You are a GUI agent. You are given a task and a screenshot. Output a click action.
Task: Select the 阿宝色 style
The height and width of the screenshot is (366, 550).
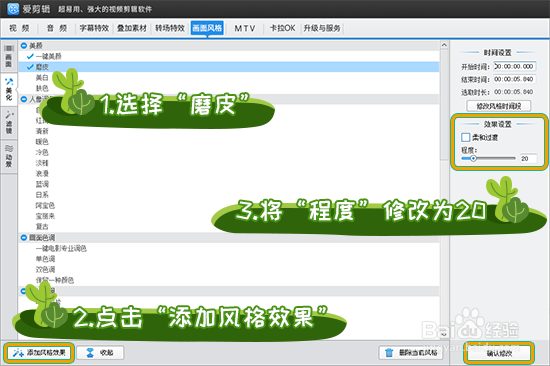click(x=45, y=205)
